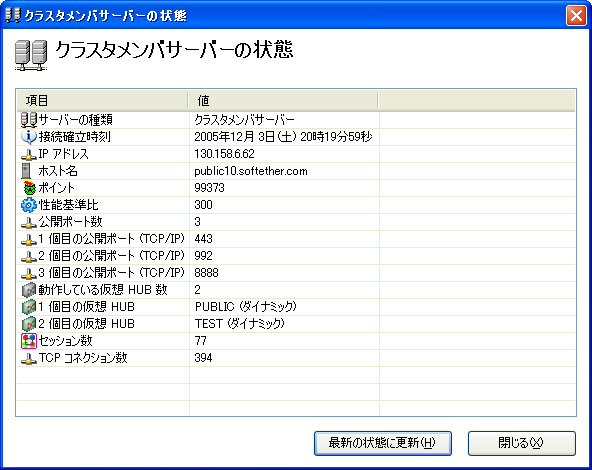Click the セッション数 colorful icon
592x470 pixels.
29,341
